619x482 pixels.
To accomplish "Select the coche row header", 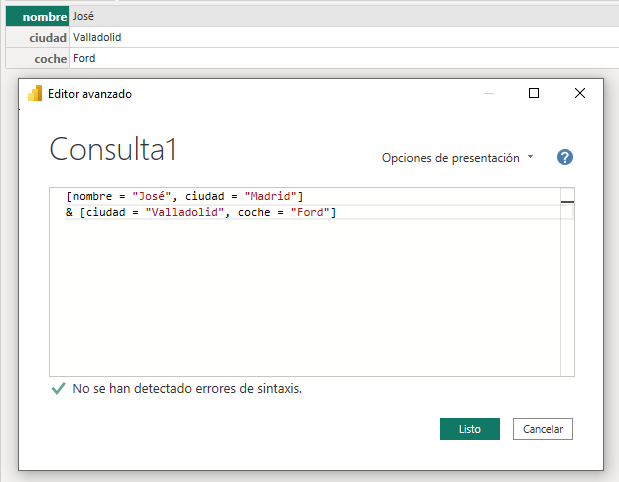I will (x=38, y=58).
